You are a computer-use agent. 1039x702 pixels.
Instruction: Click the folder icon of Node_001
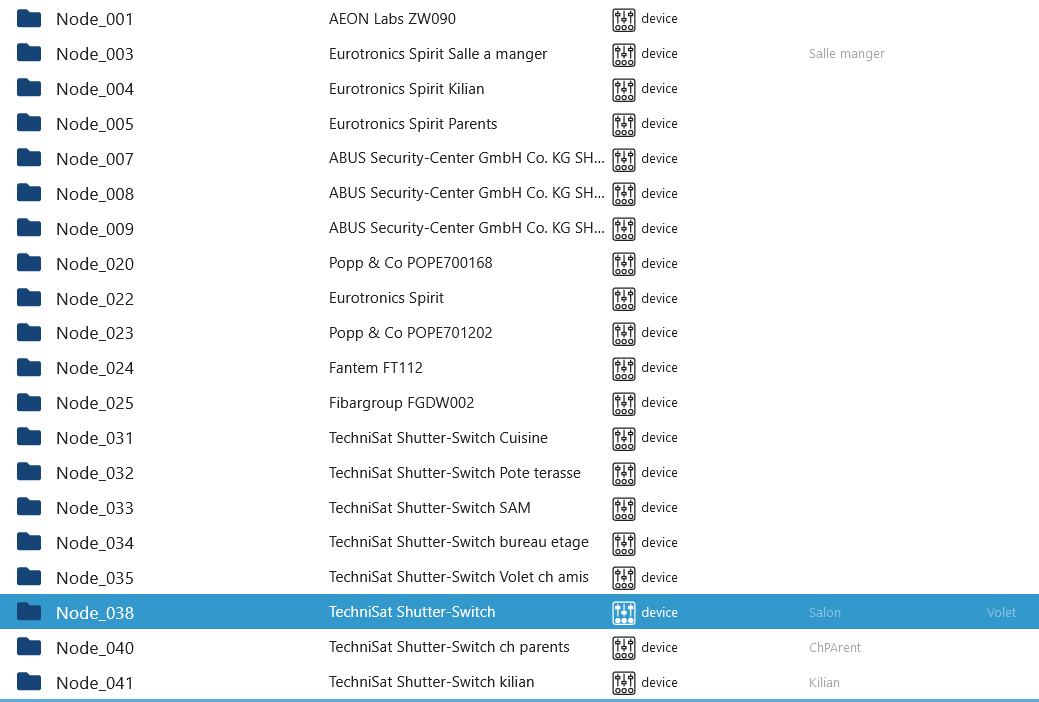click(29, 18)
